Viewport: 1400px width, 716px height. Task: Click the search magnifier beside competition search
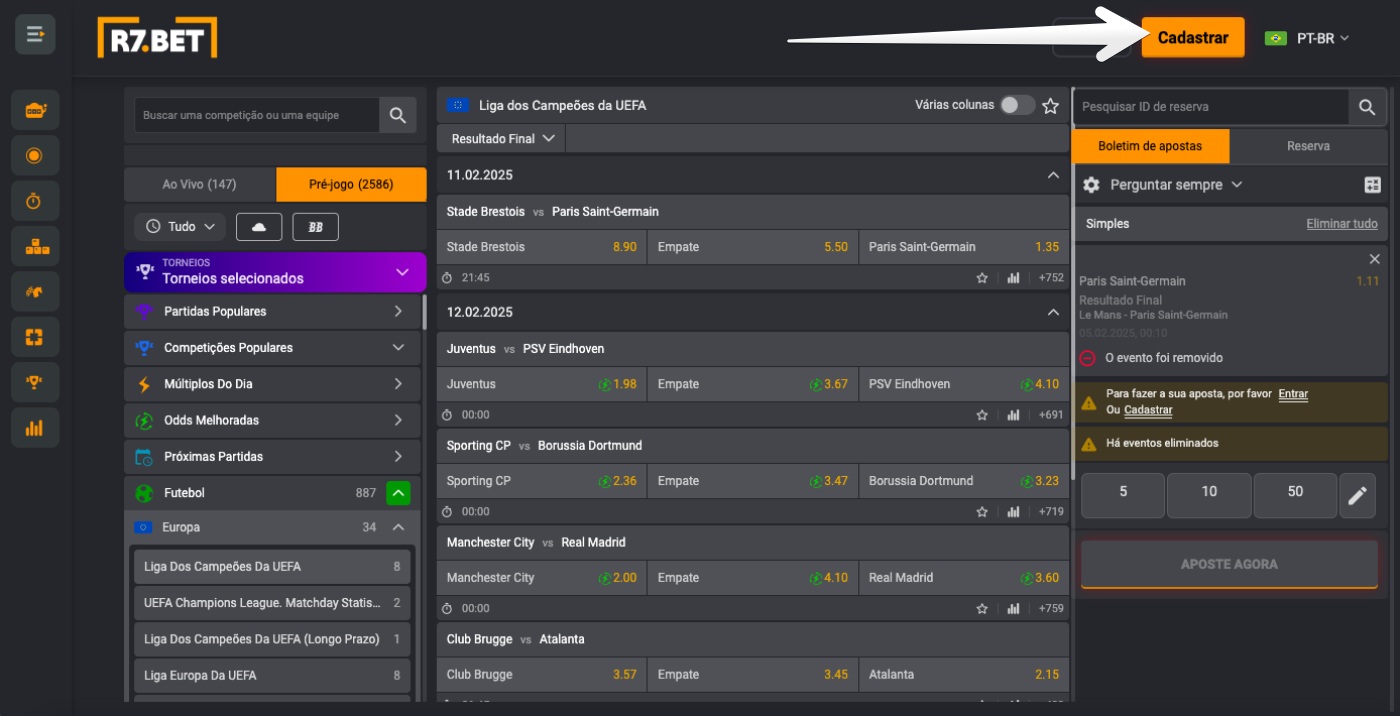click(397, 115)
